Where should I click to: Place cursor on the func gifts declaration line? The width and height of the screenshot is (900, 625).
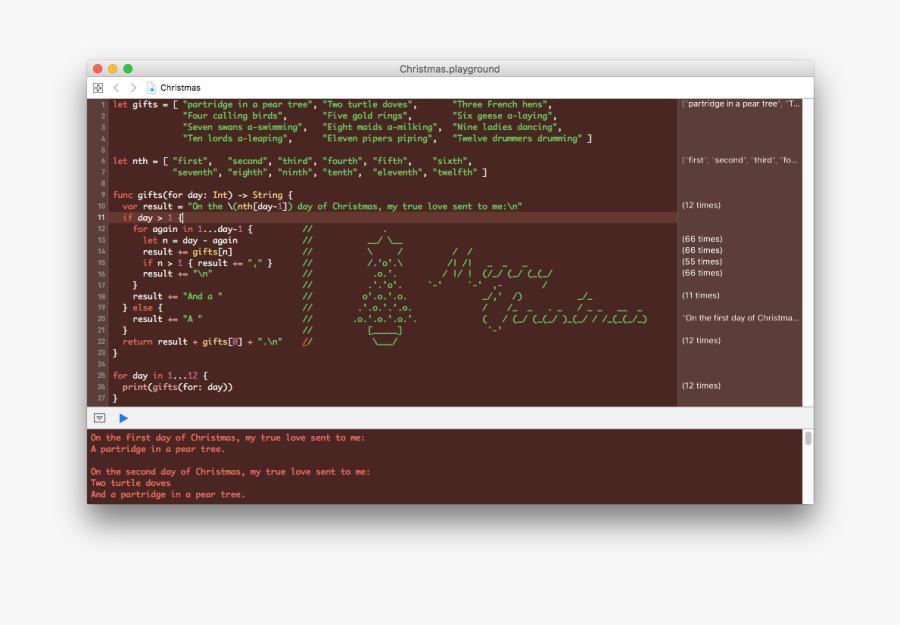coord(202,194)
